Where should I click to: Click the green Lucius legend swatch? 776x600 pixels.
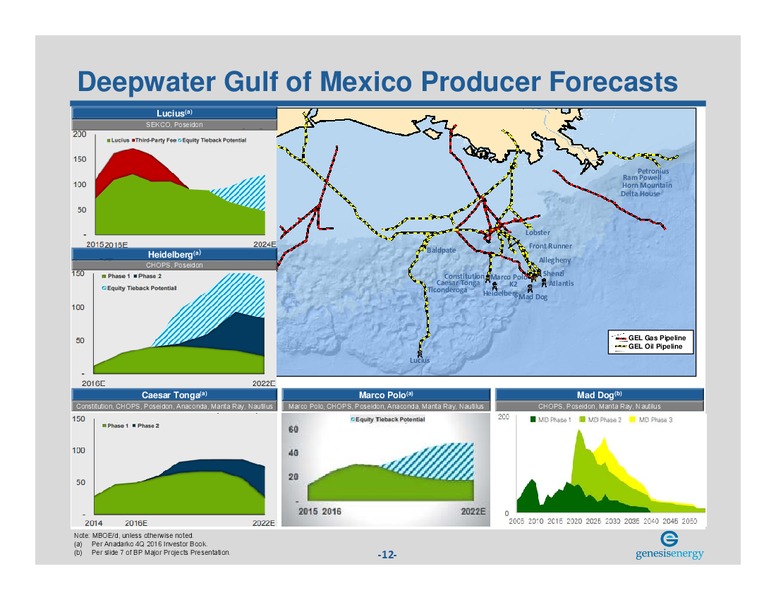coord(108,141)
